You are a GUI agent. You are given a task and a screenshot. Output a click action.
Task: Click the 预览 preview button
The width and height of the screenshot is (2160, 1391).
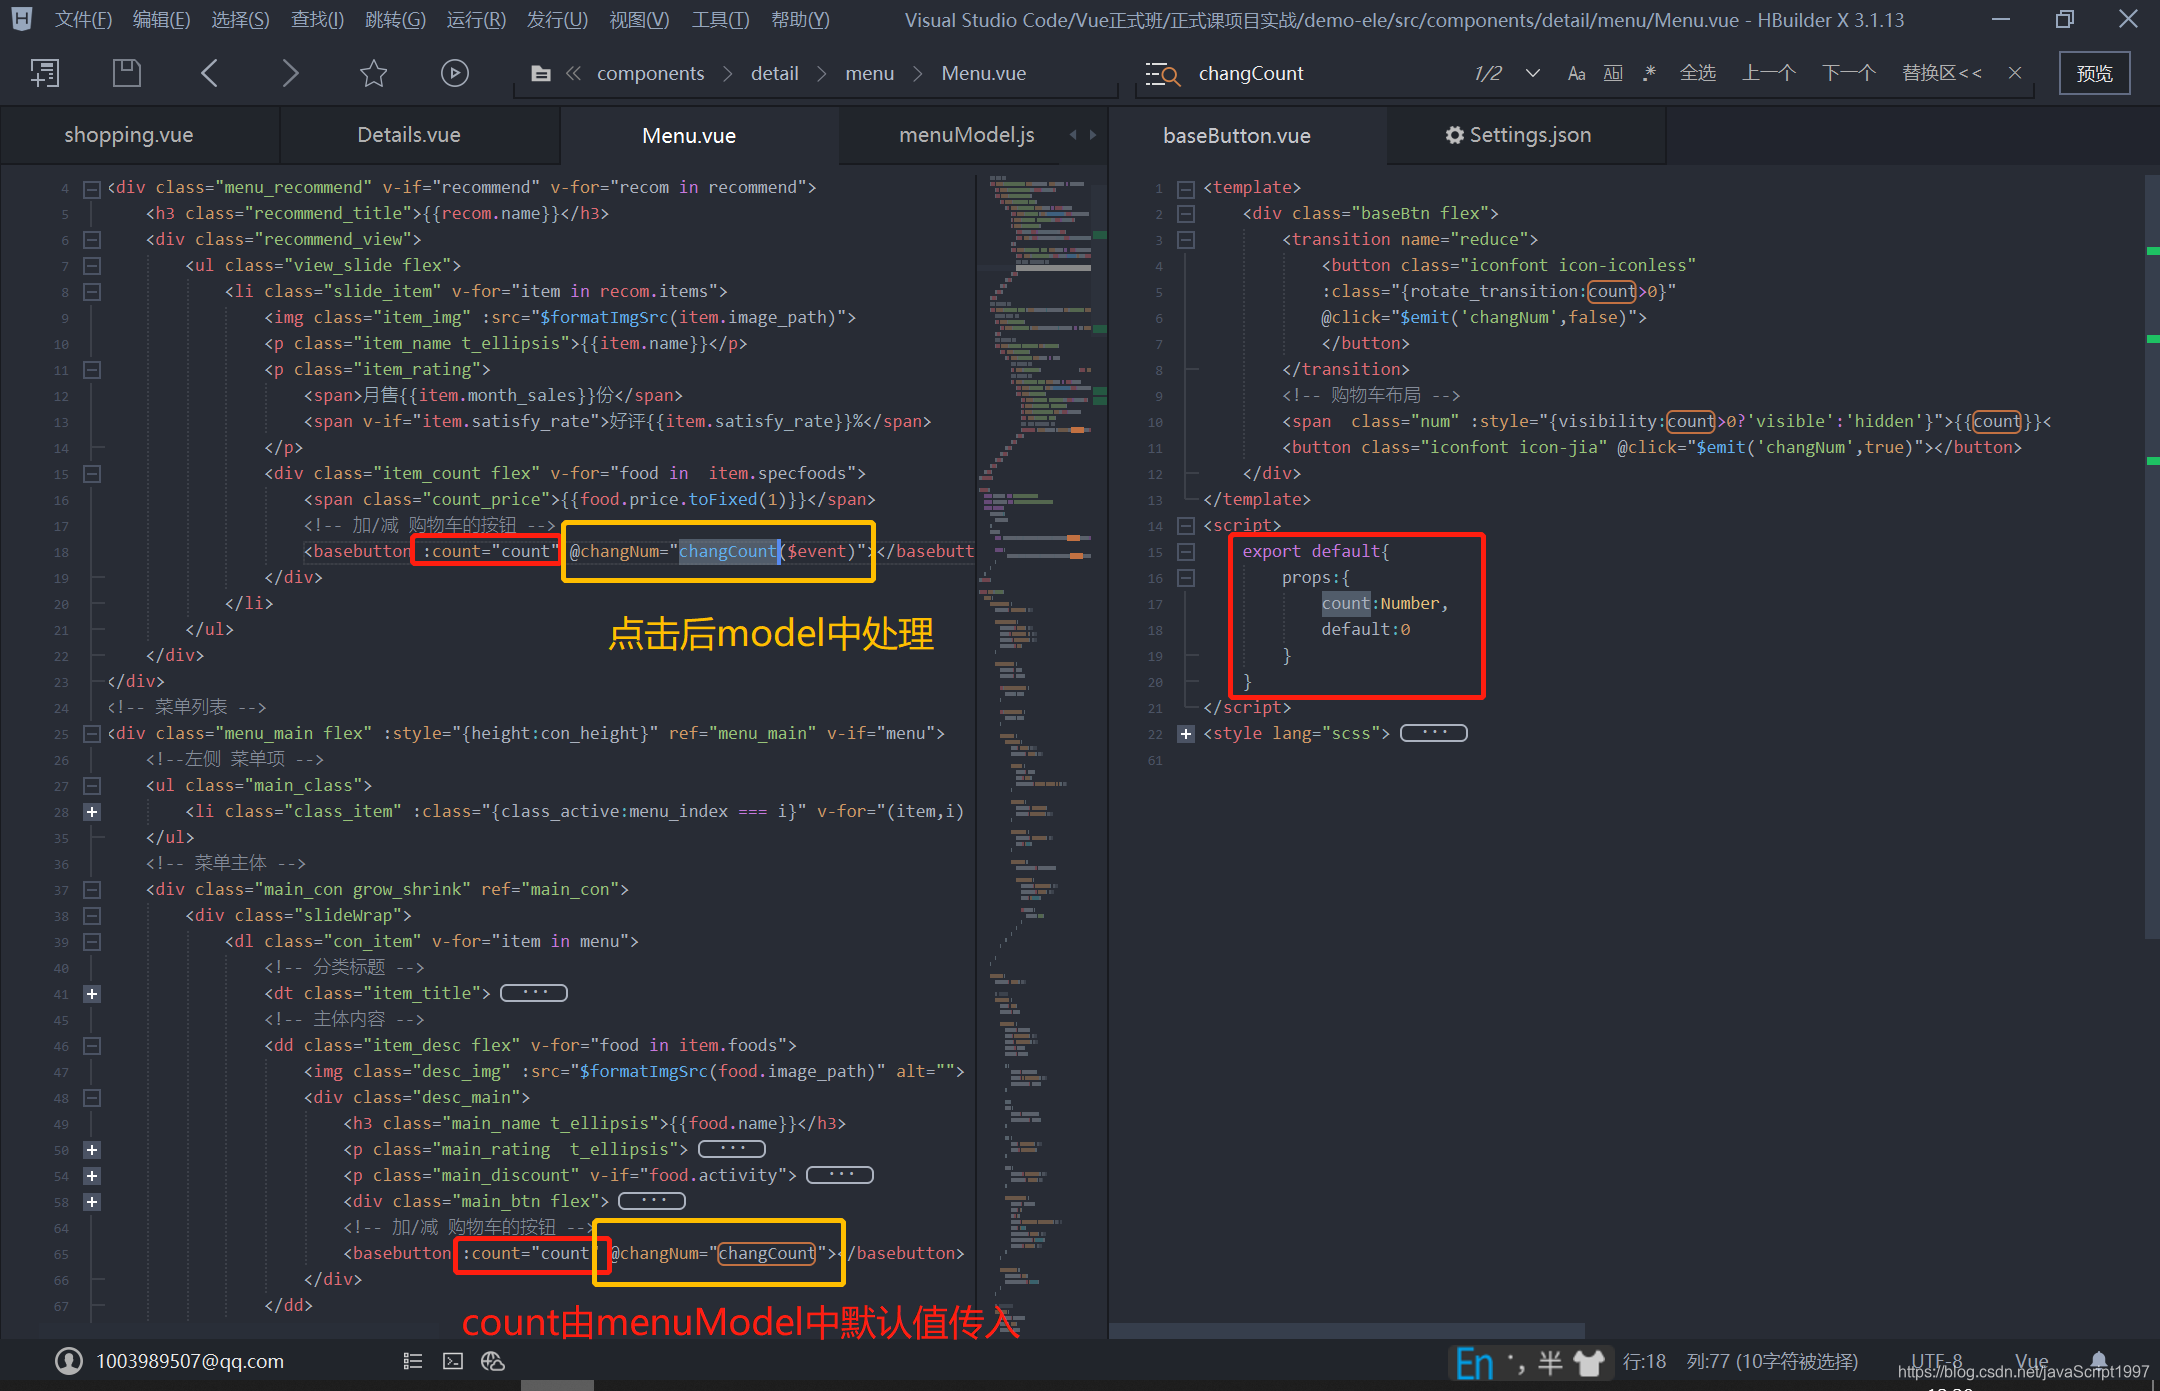click(x=2094, y=74)
